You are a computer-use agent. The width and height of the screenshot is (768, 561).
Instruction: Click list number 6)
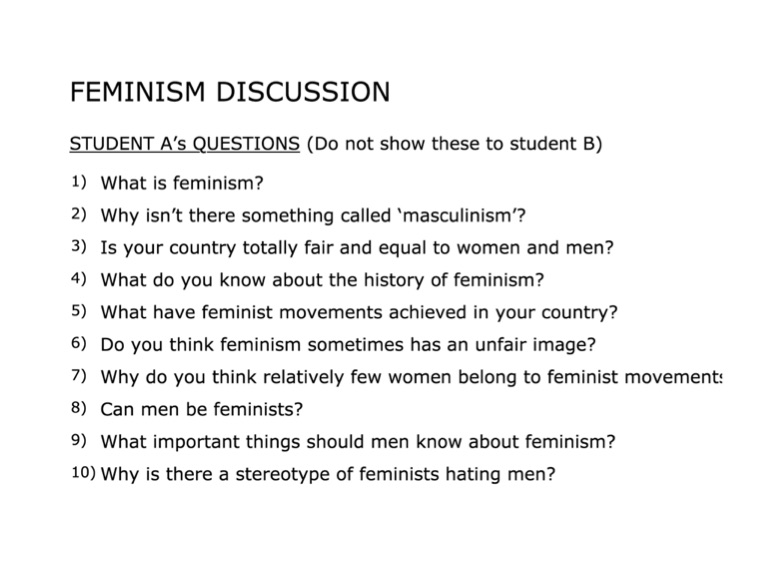click(79, 344)
